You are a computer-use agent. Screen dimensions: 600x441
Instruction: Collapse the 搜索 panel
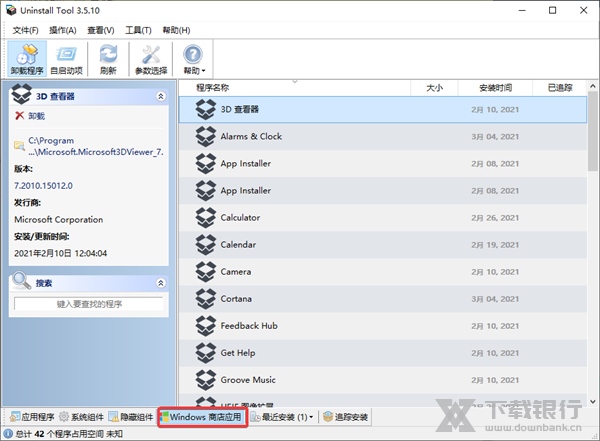(161, 283)
